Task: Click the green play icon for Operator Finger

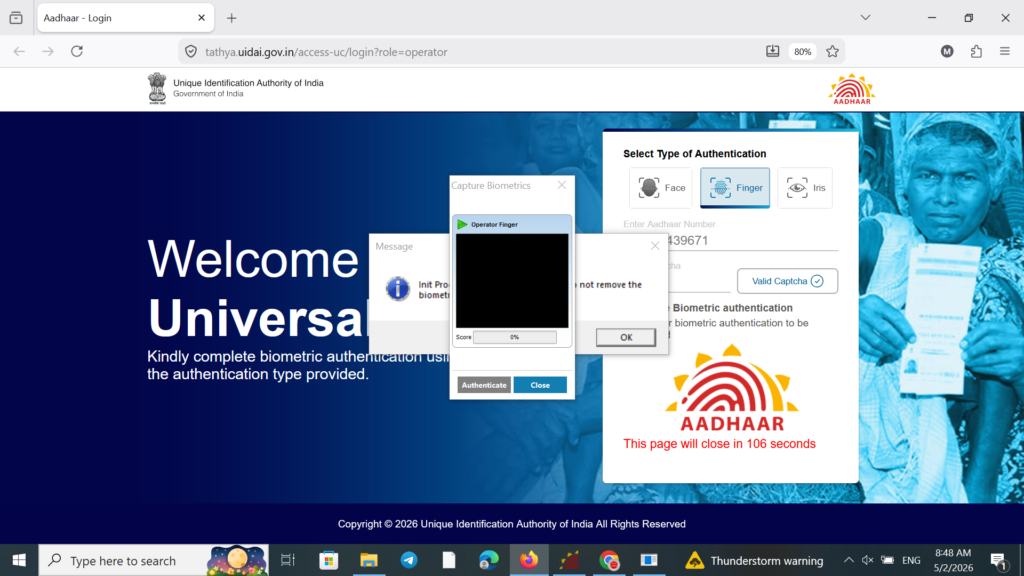Action: (462, 224)
